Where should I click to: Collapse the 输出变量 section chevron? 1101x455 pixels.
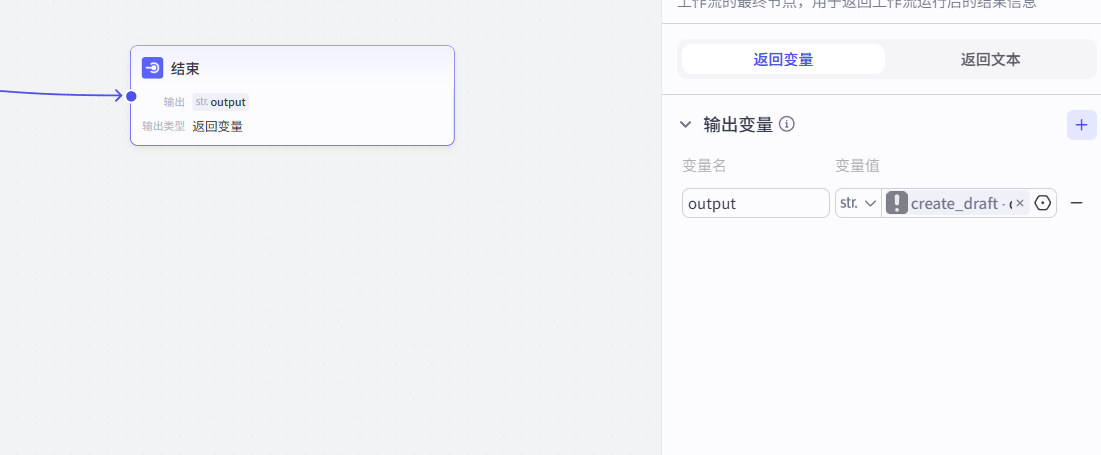click(685, 125)
